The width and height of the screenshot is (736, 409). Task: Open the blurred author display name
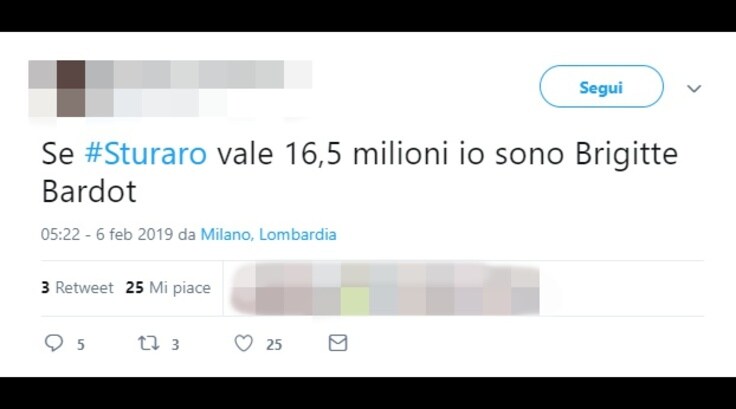click(x=199, y=74)
